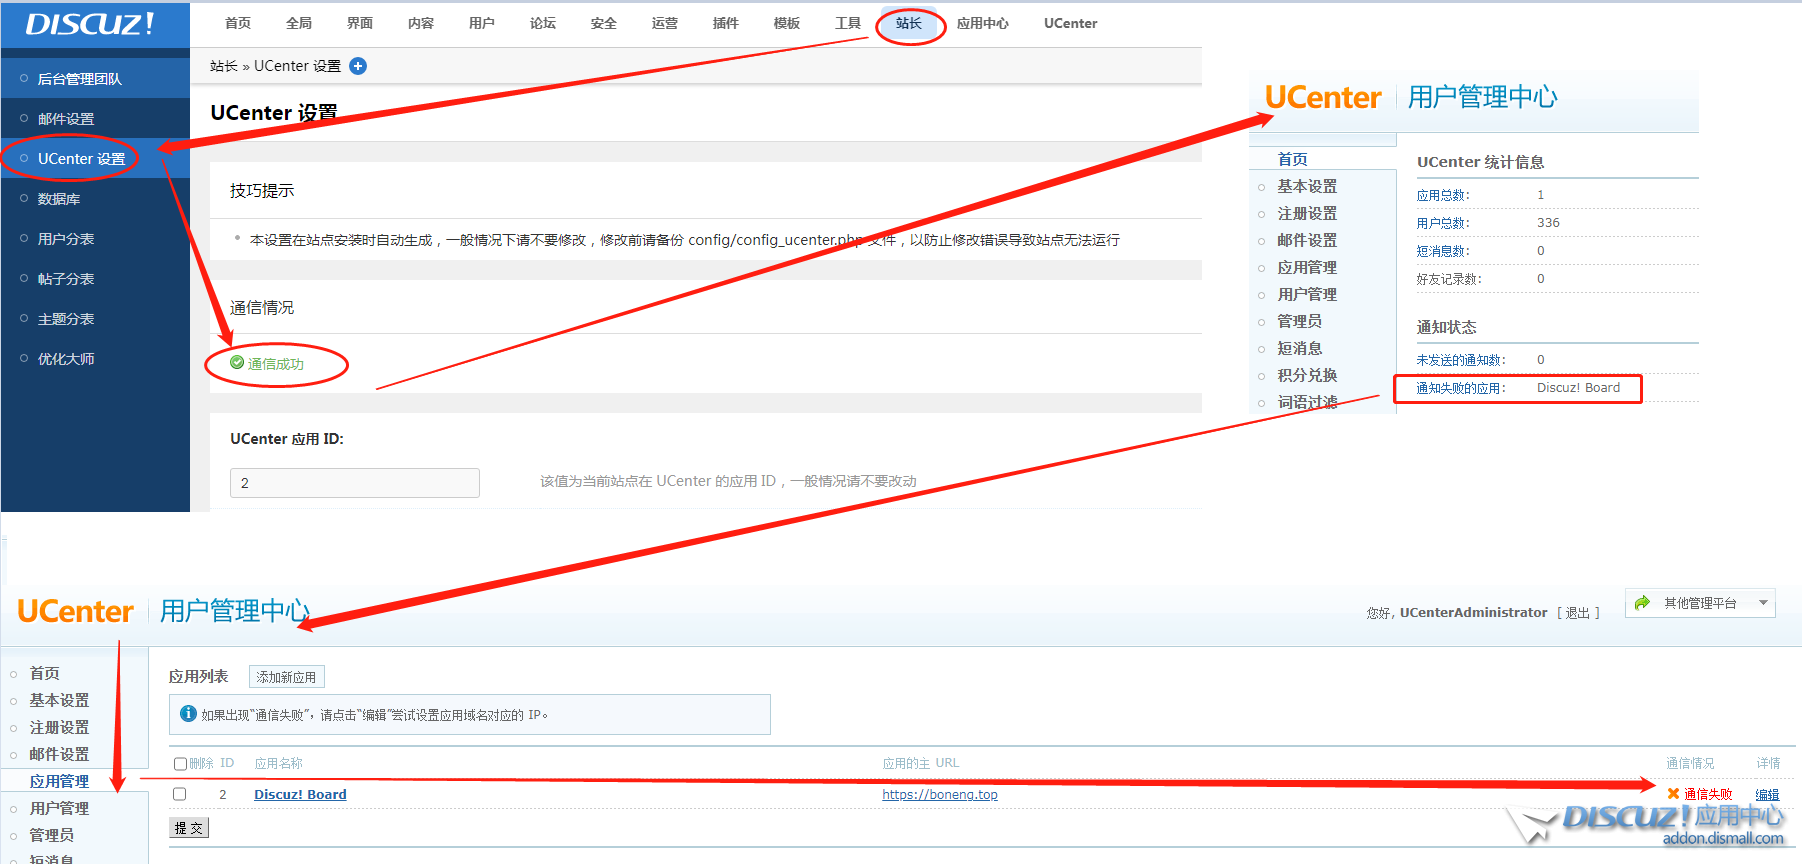Viewport: 1802px width, 864px height.
Task: Click the orange UCenter logo above 应用列表
Action: 76,611
